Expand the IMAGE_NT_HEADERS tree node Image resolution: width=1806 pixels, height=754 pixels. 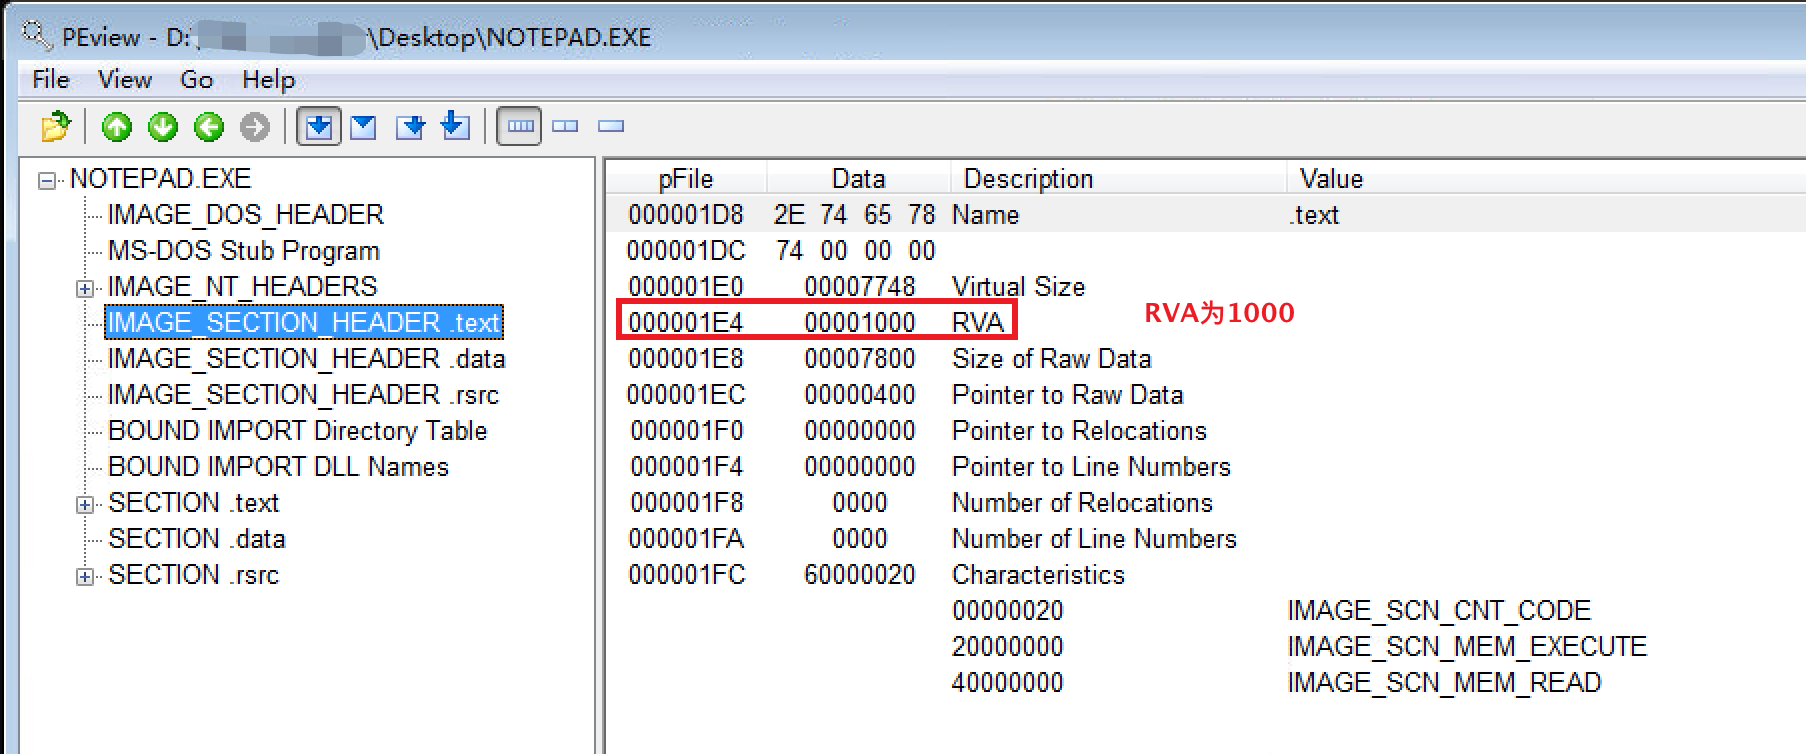[85, 289]
